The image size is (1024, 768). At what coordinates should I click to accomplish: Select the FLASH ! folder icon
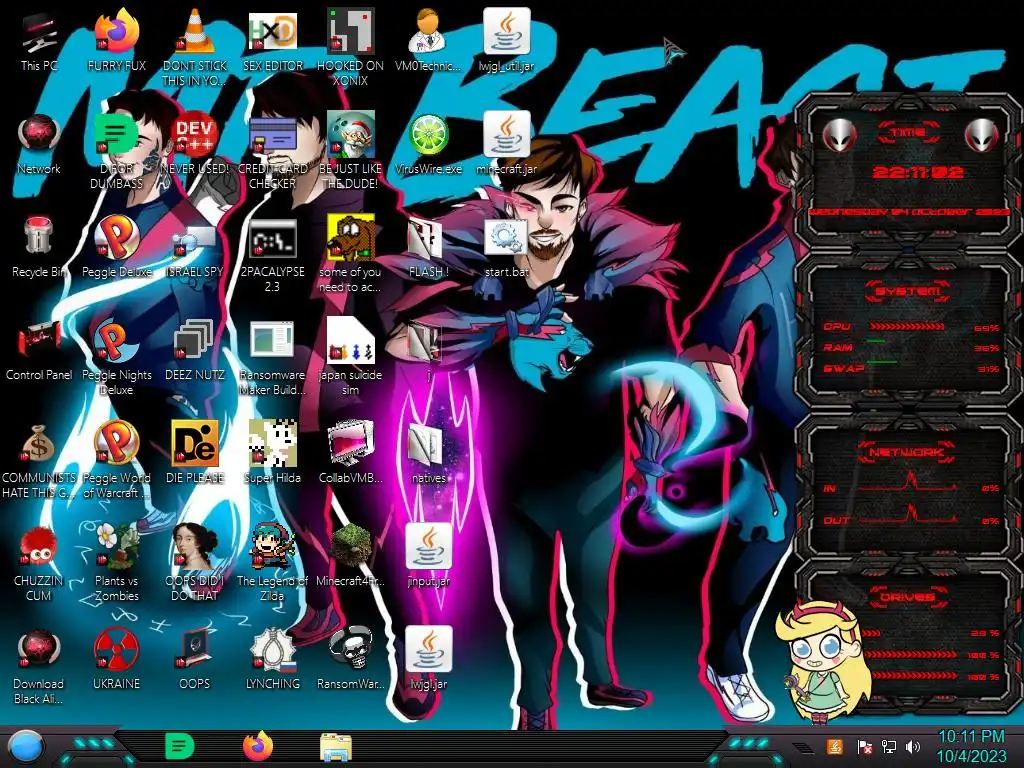click(426, 239)
